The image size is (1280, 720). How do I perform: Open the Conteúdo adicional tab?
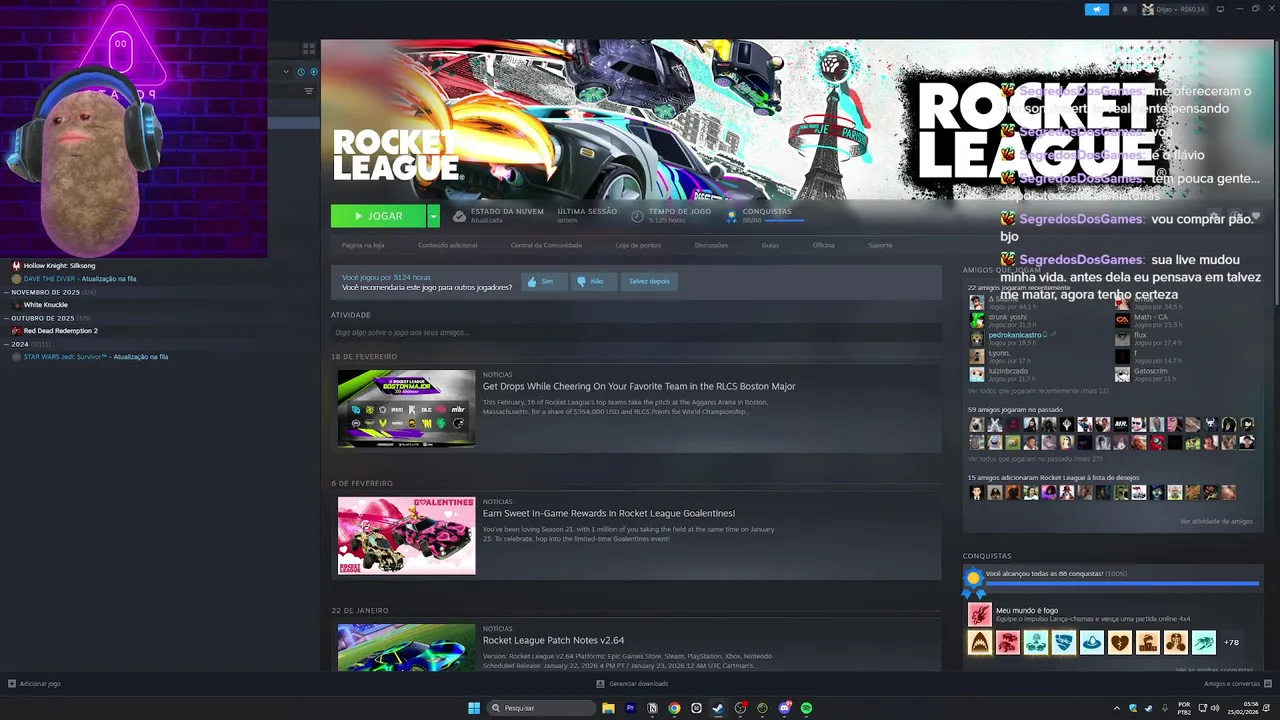coord(448,245)
